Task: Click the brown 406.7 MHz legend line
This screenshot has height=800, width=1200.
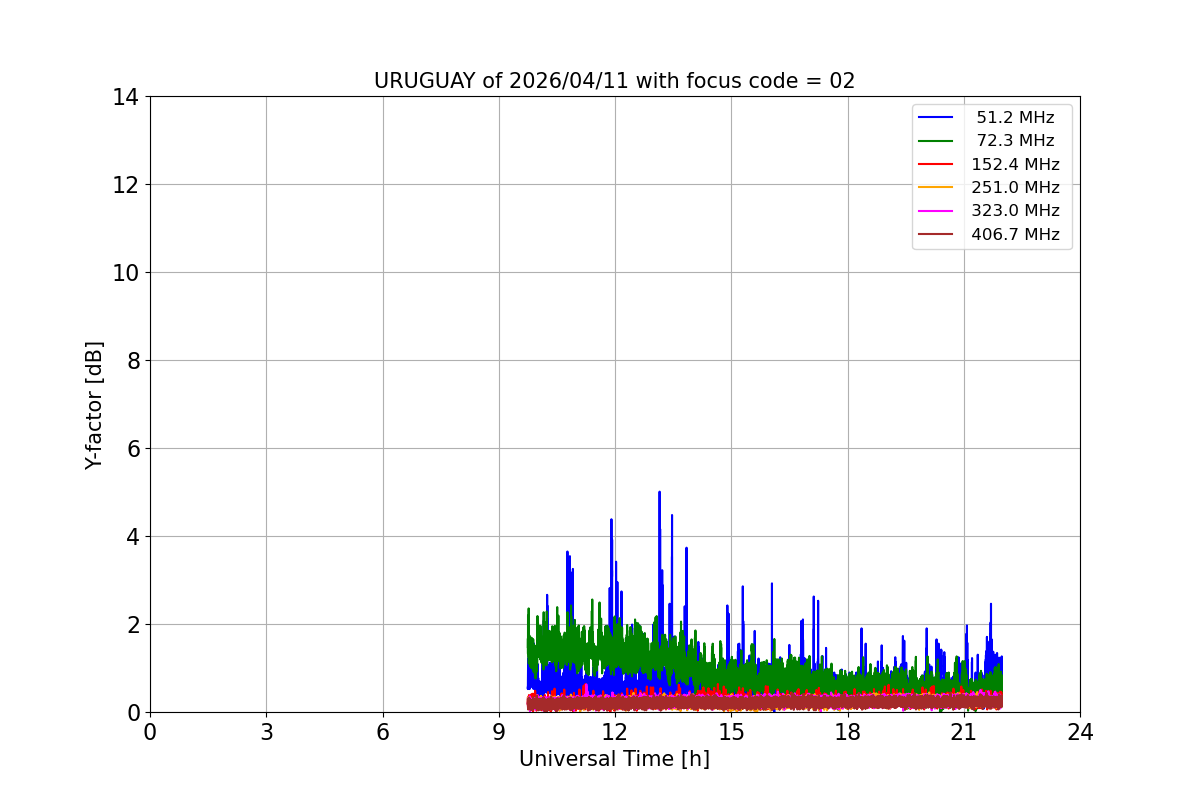Action: [x=936, y=235]
